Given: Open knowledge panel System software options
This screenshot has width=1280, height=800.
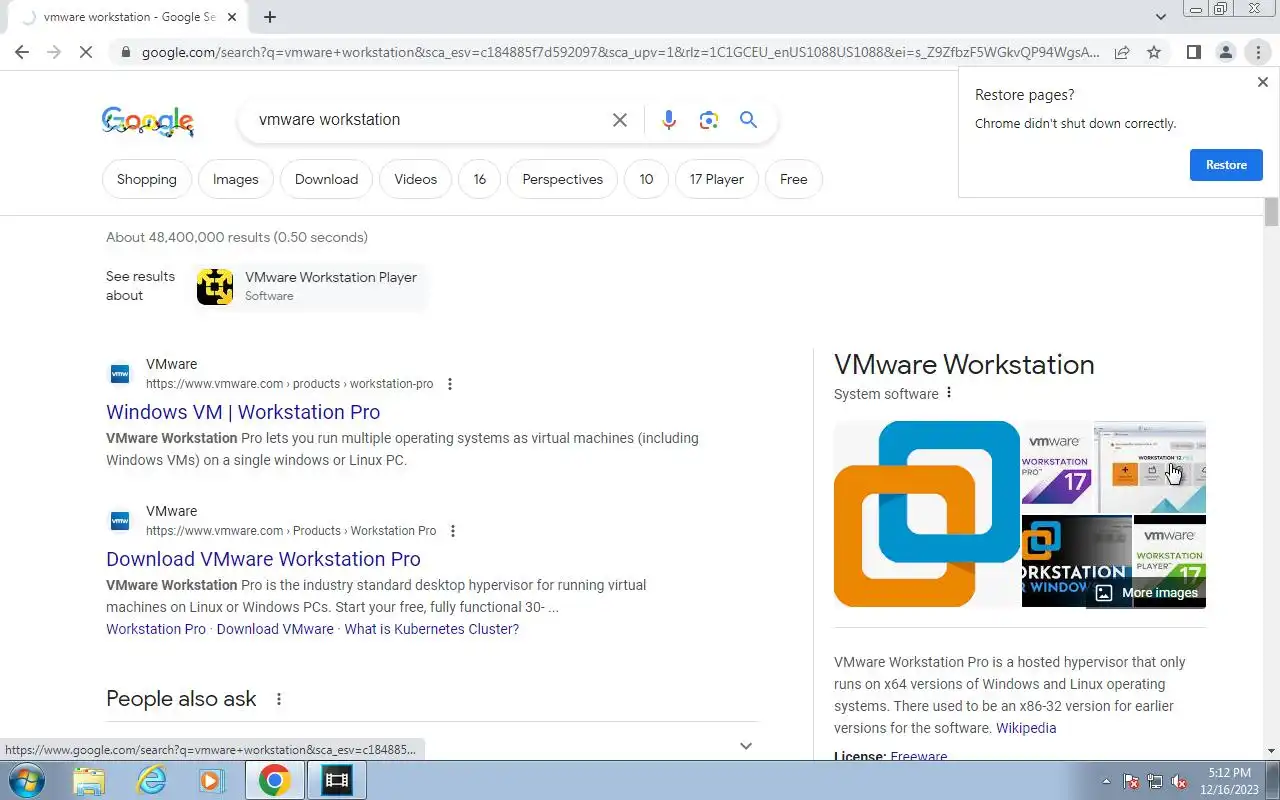Looking at the screenshot, I should coord(949,393).
